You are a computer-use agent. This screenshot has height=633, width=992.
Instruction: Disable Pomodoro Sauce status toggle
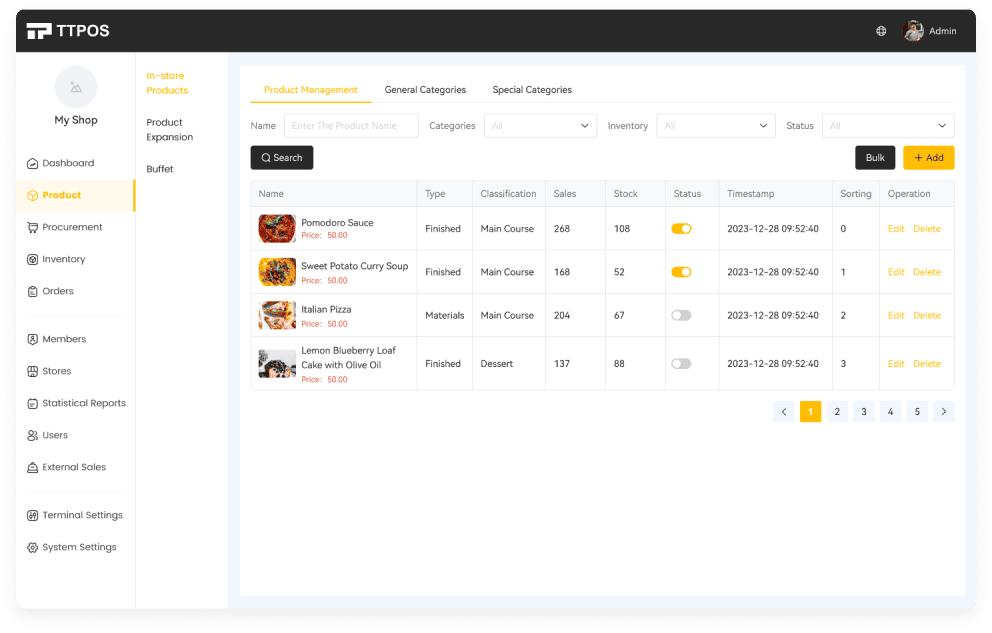pos(681,229)
